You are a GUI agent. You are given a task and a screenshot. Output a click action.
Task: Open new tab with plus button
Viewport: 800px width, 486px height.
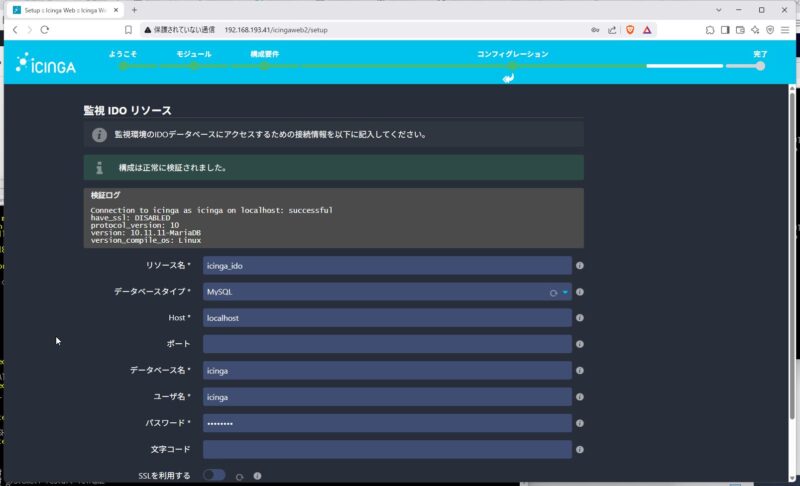(x=134, y=10)
